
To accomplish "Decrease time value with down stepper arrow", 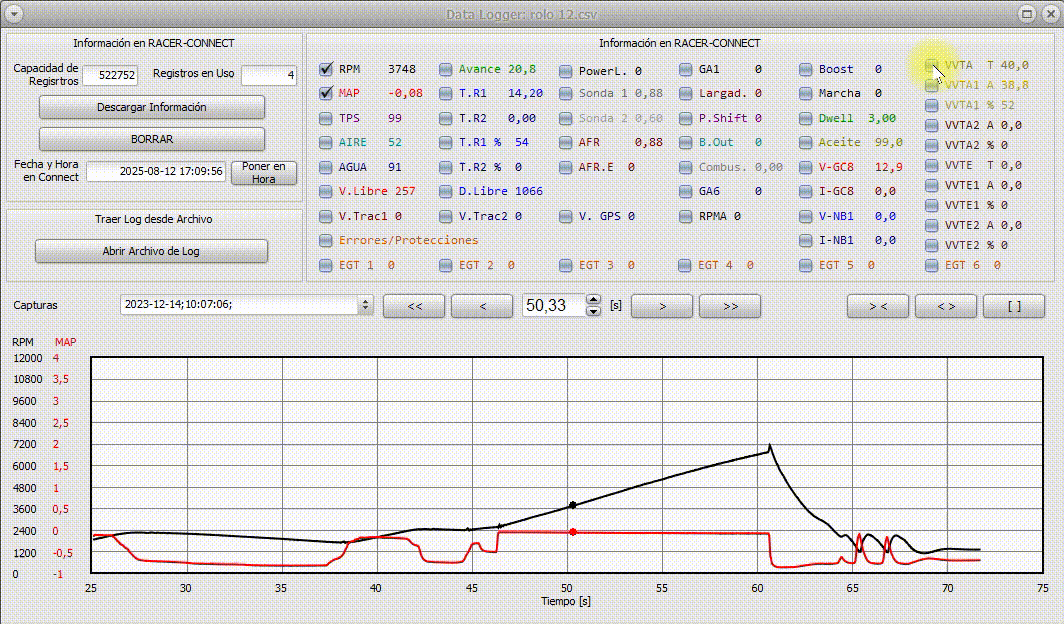I will coord(593,311).
